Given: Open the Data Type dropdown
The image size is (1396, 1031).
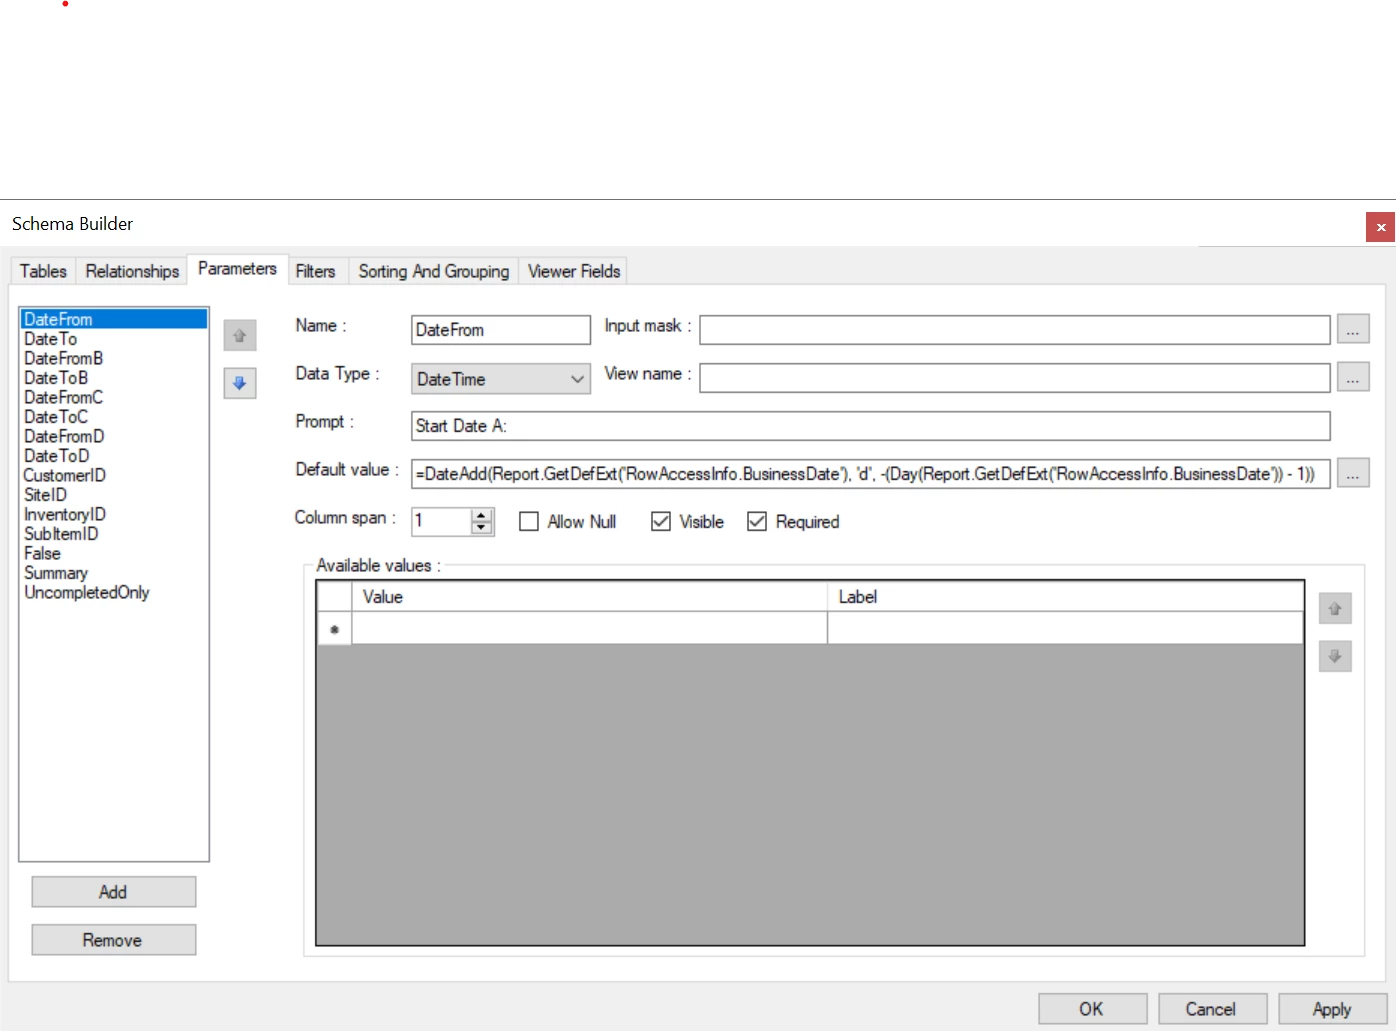Looking at the screenshot, I should tap(577, 379).
